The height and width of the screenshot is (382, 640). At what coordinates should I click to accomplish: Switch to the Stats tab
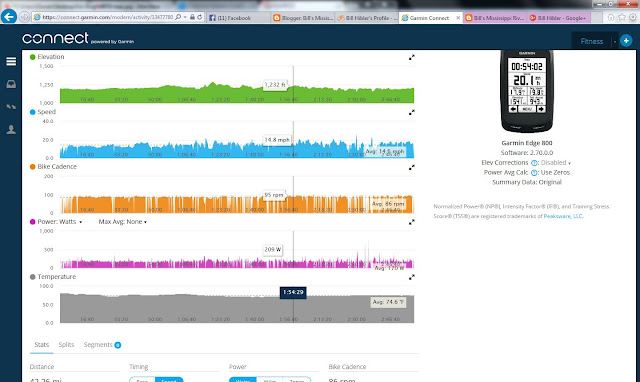coord(42,345)
